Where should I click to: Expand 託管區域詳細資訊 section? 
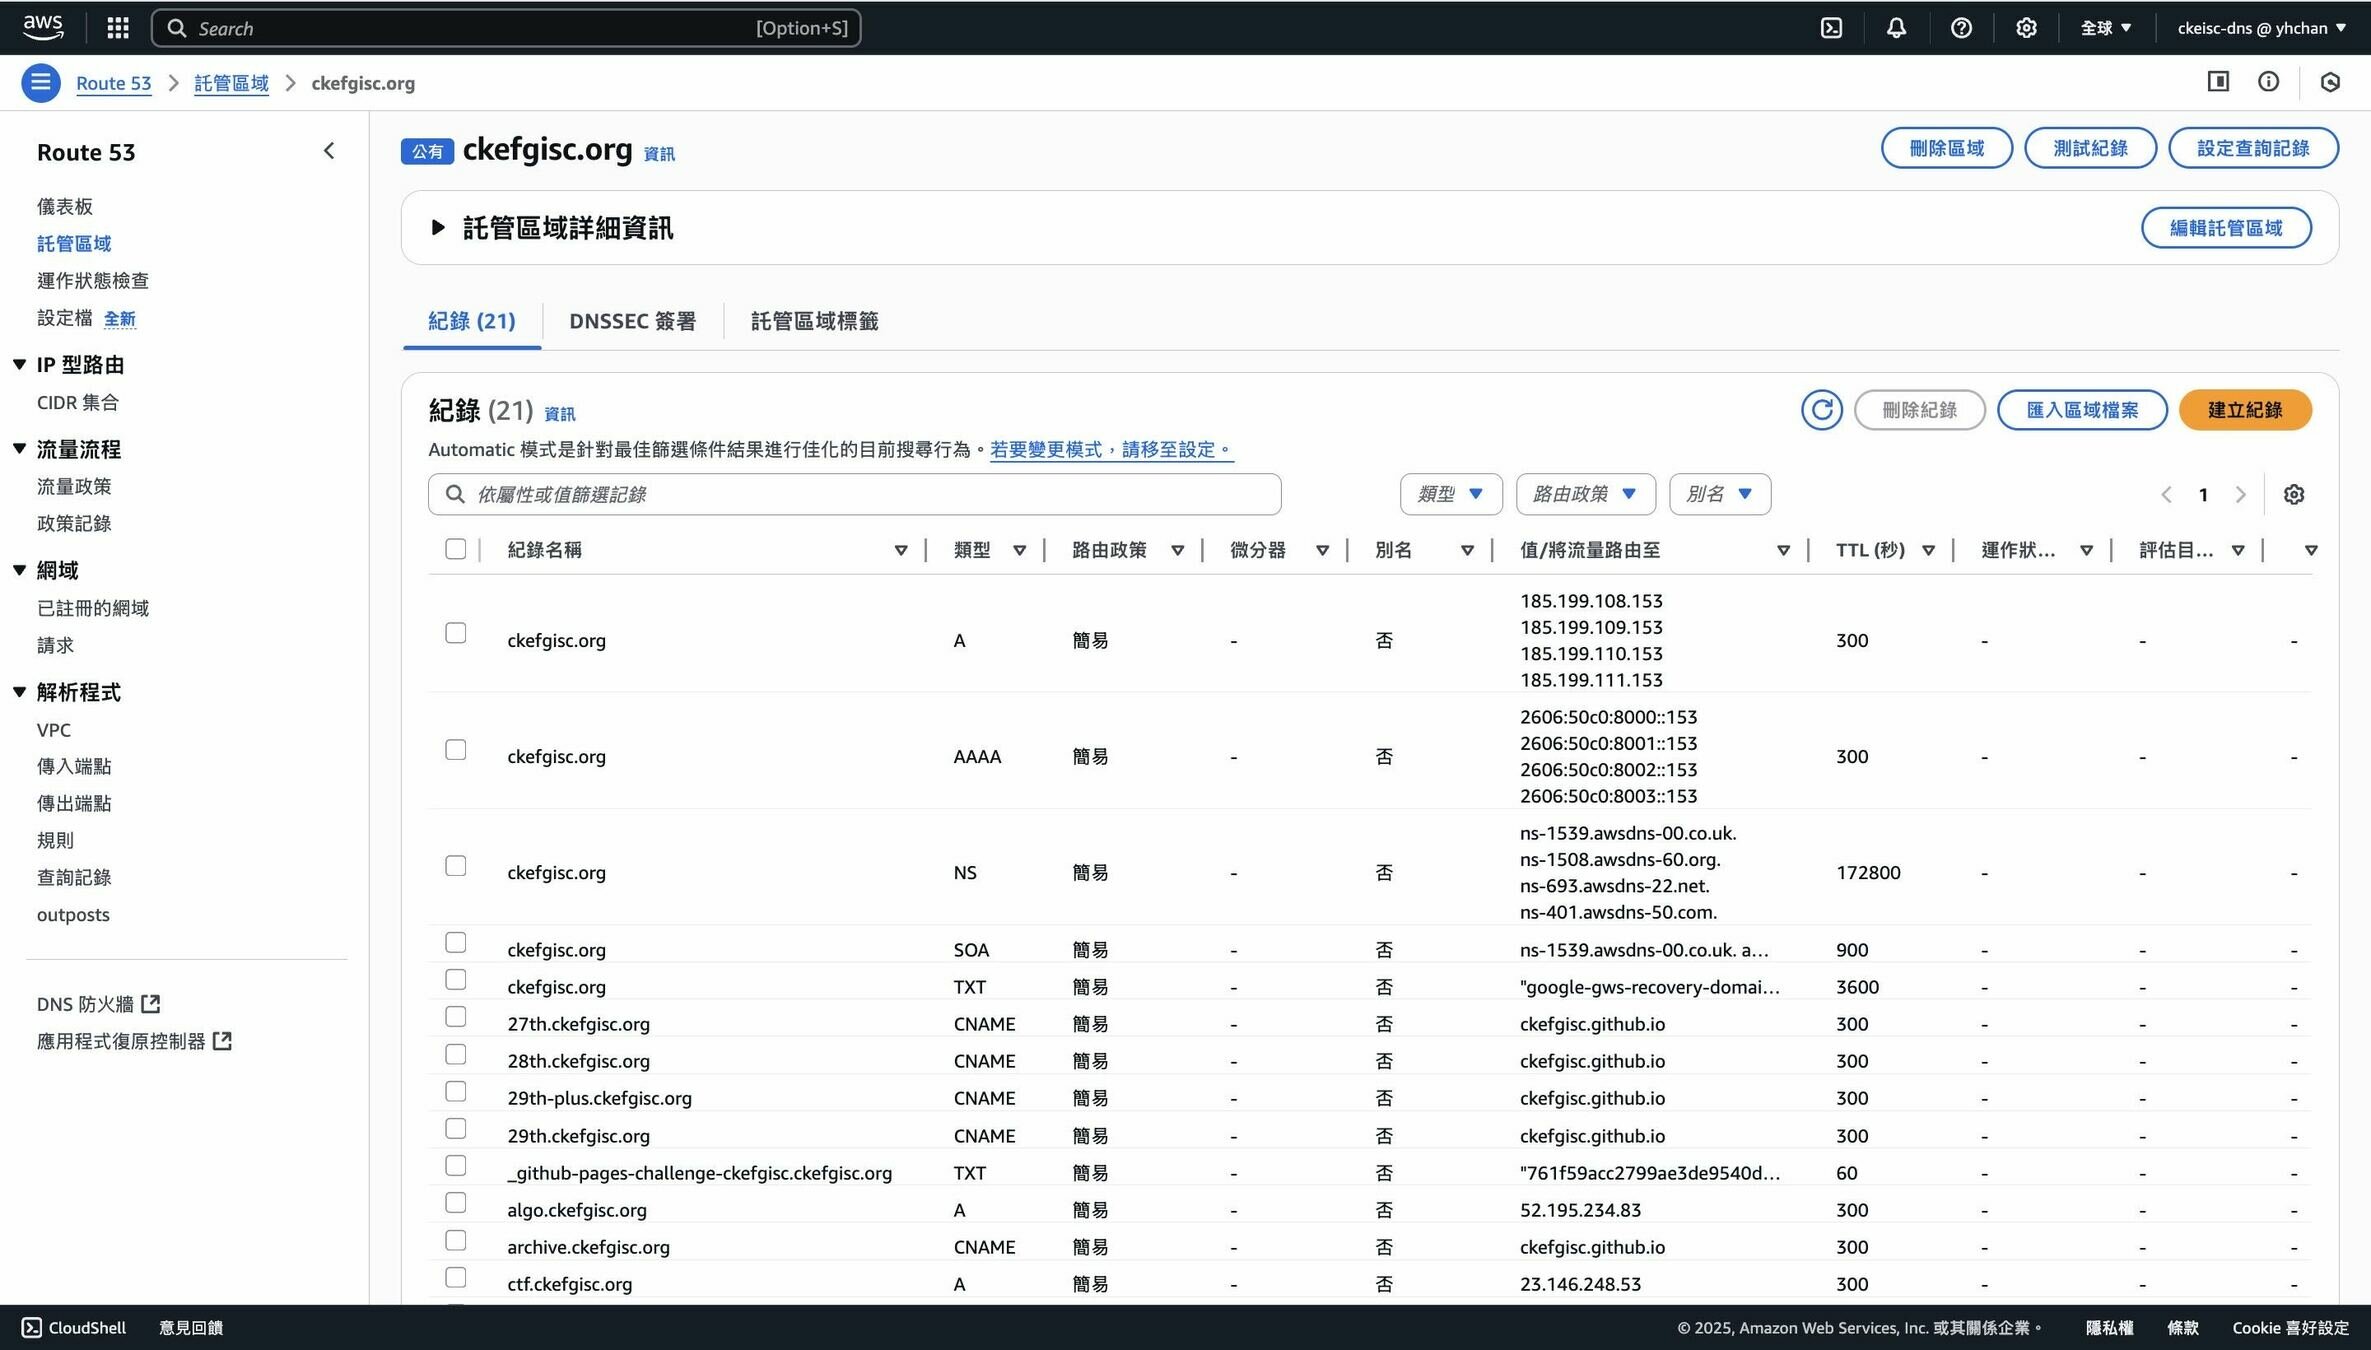438,228
